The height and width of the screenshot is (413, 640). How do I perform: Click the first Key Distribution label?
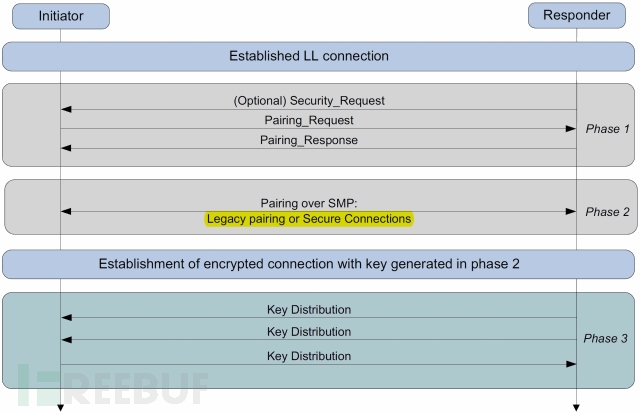click(x=309, y=310)
